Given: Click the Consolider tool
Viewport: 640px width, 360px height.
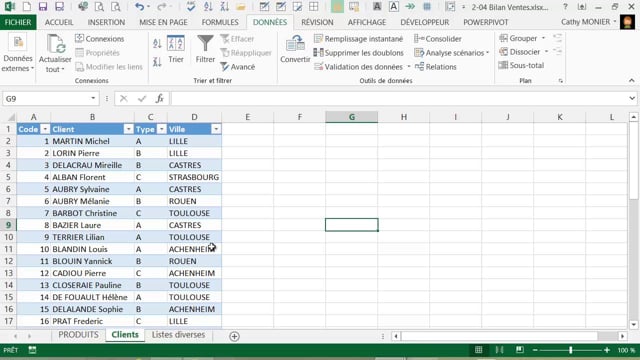Looking at the screenshot, I should tap(438, 39).
